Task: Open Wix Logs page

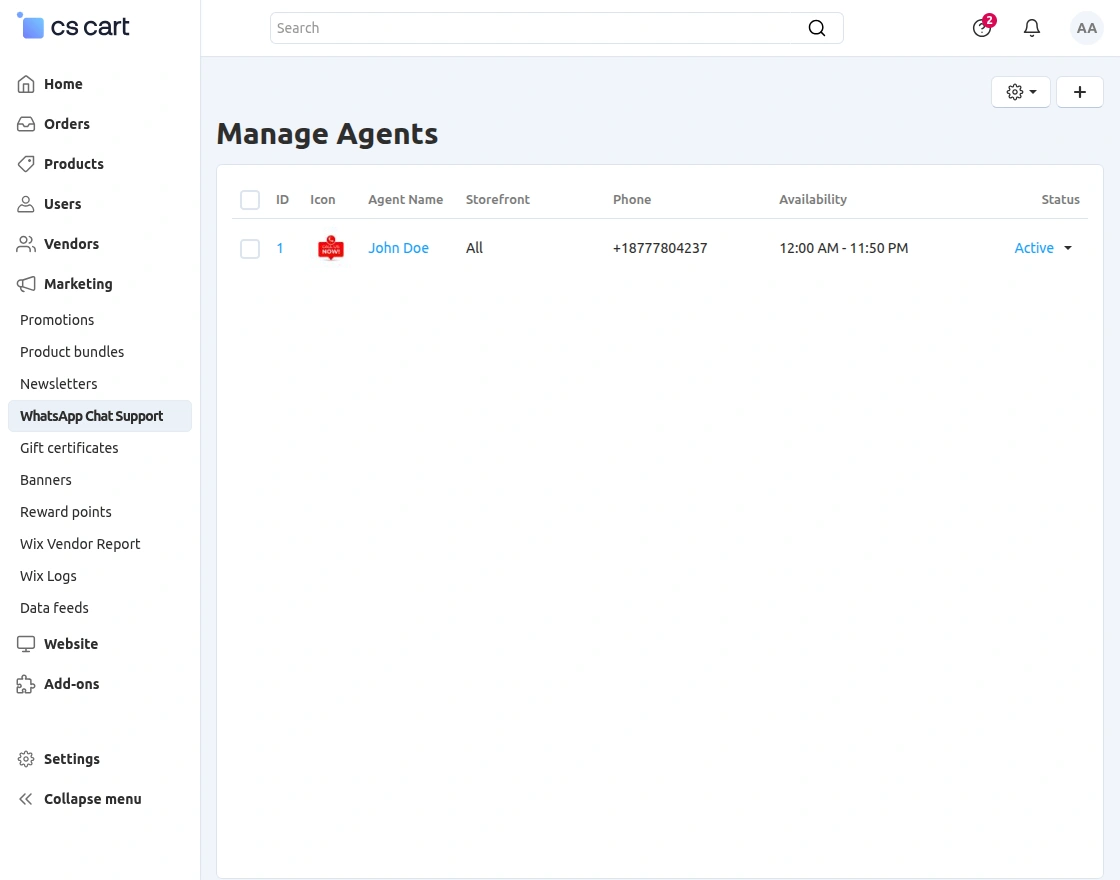Action: tap(48, 576)
